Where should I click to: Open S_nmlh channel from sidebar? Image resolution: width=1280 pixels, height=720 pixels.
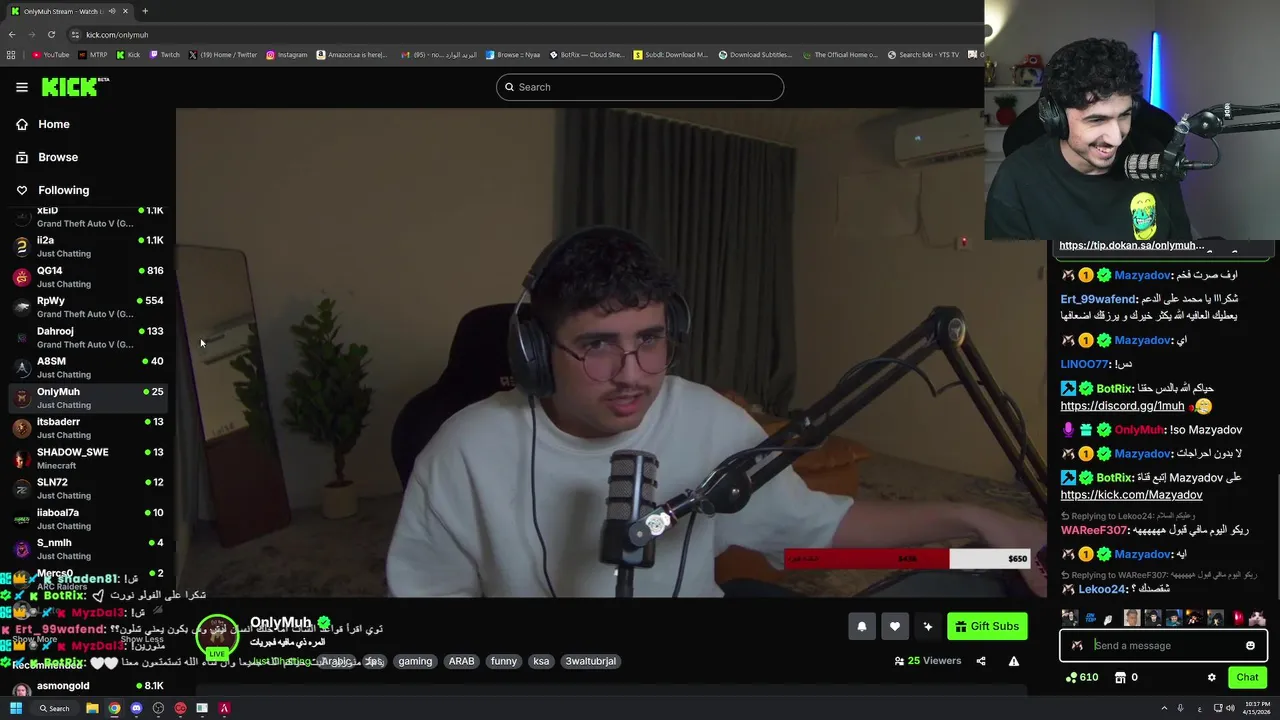pyautogui.click(x=88, y=549)
